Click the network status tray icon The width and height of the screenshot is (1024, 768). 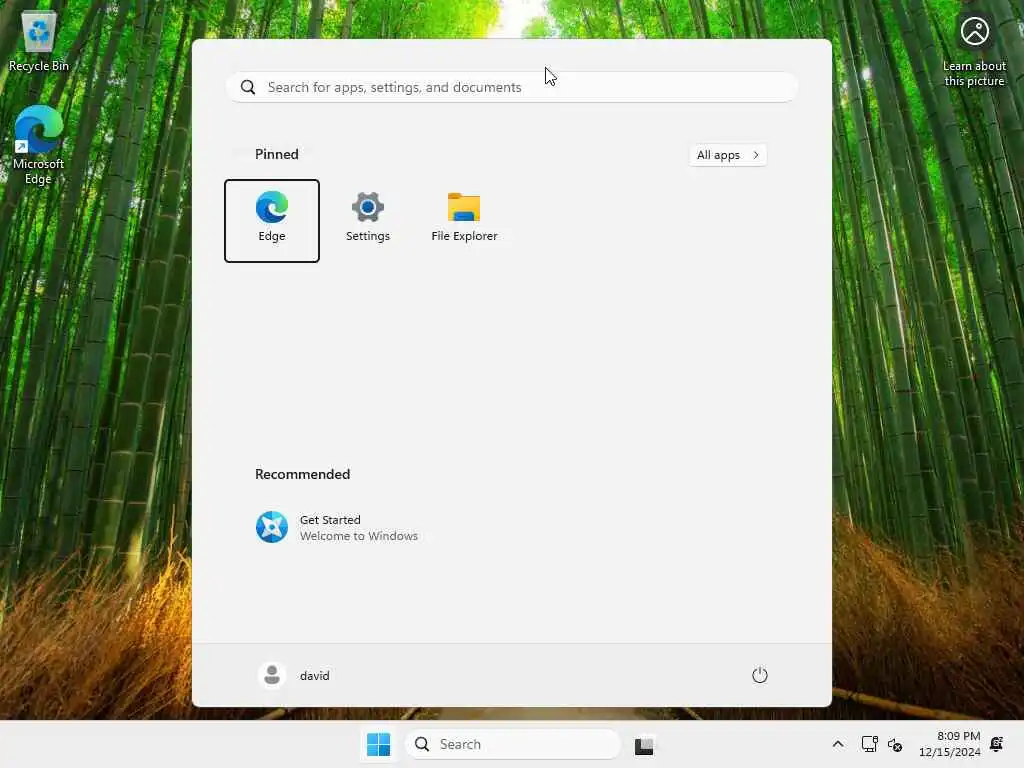(x=869, y=744)
